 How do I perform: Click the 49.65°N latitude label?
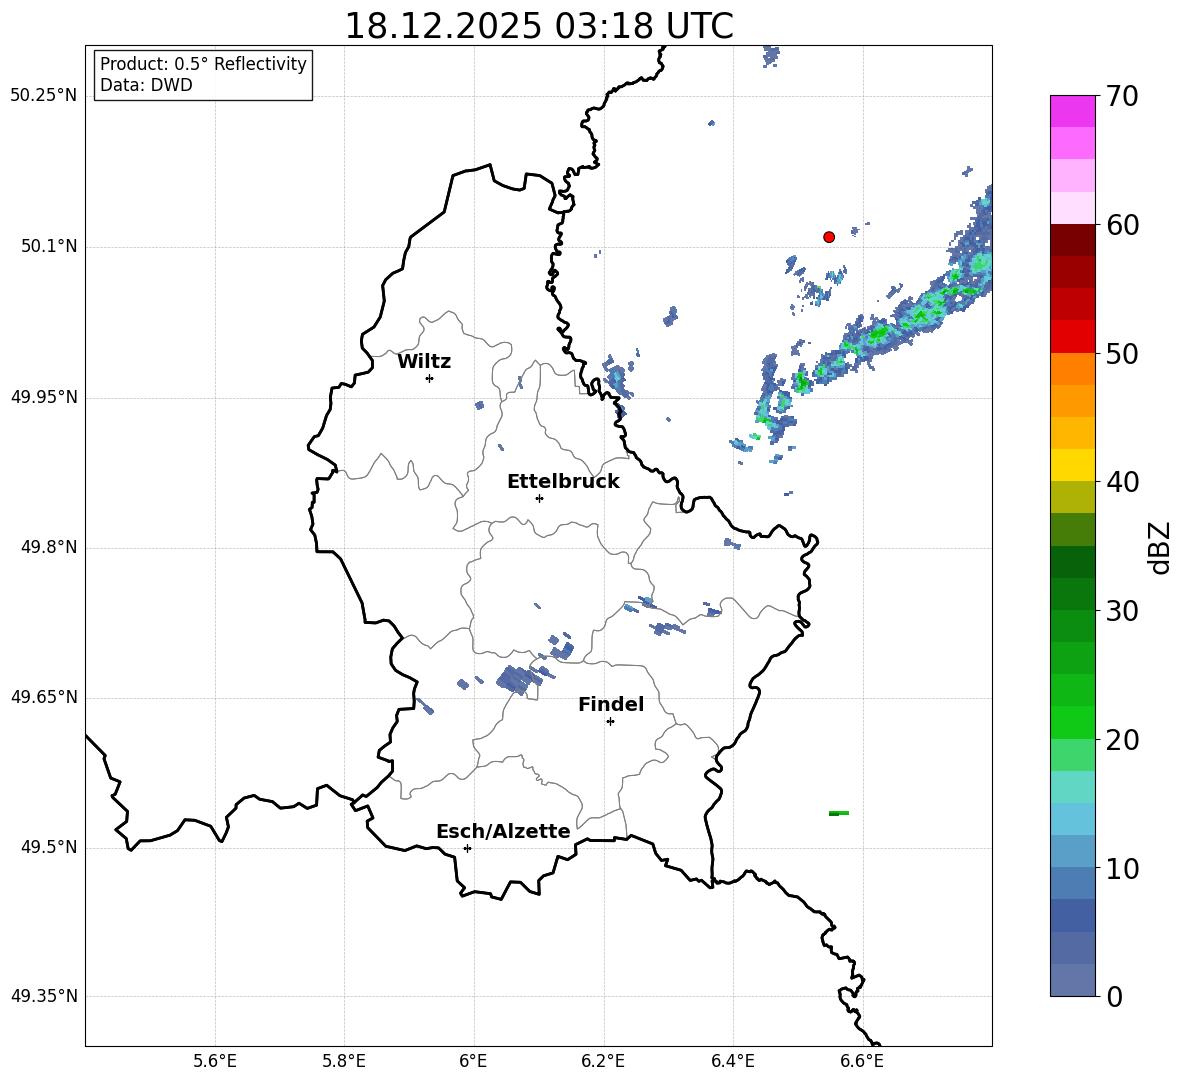click(44, 697)
